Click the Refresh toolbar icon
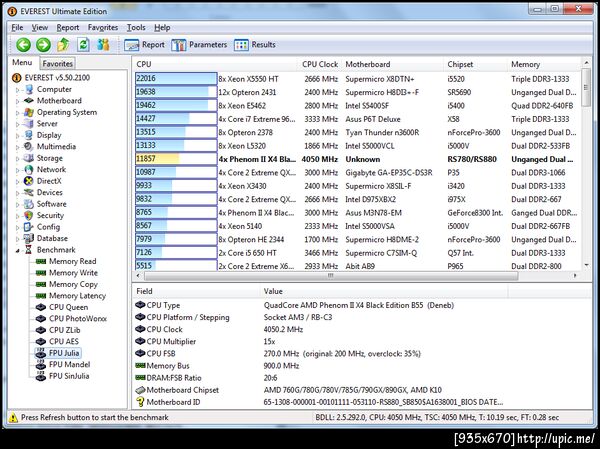Image resolution: width=600 pixels, height=449 pixels. pos(83,45)
